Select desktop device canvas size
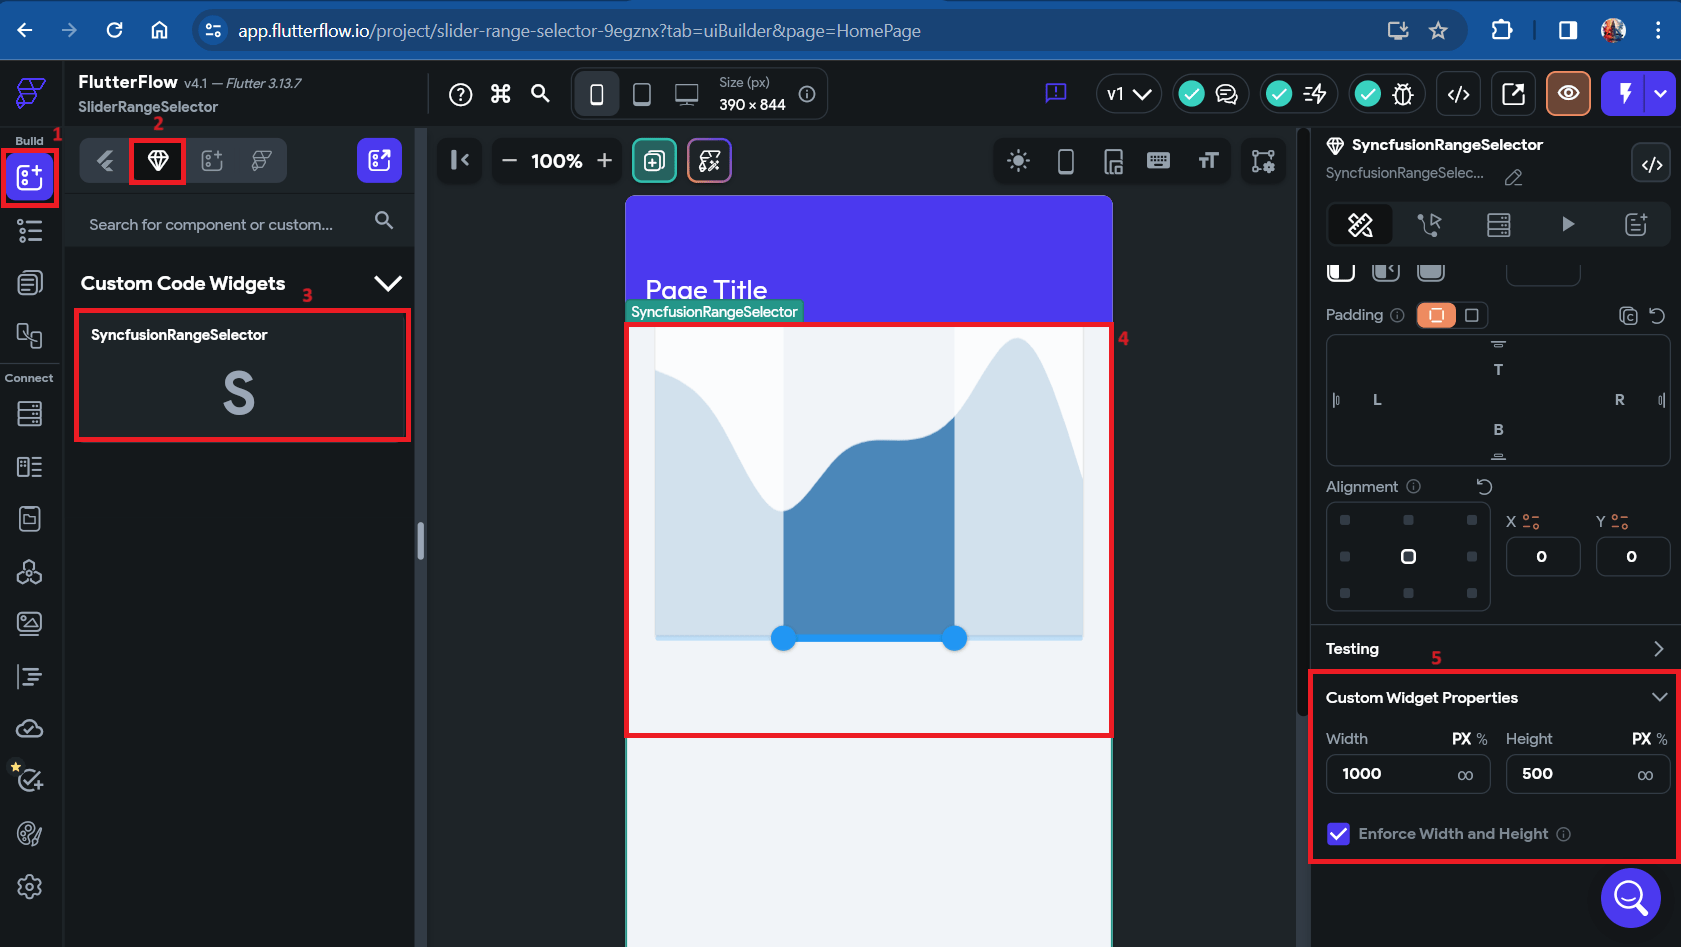 point(686,94)
